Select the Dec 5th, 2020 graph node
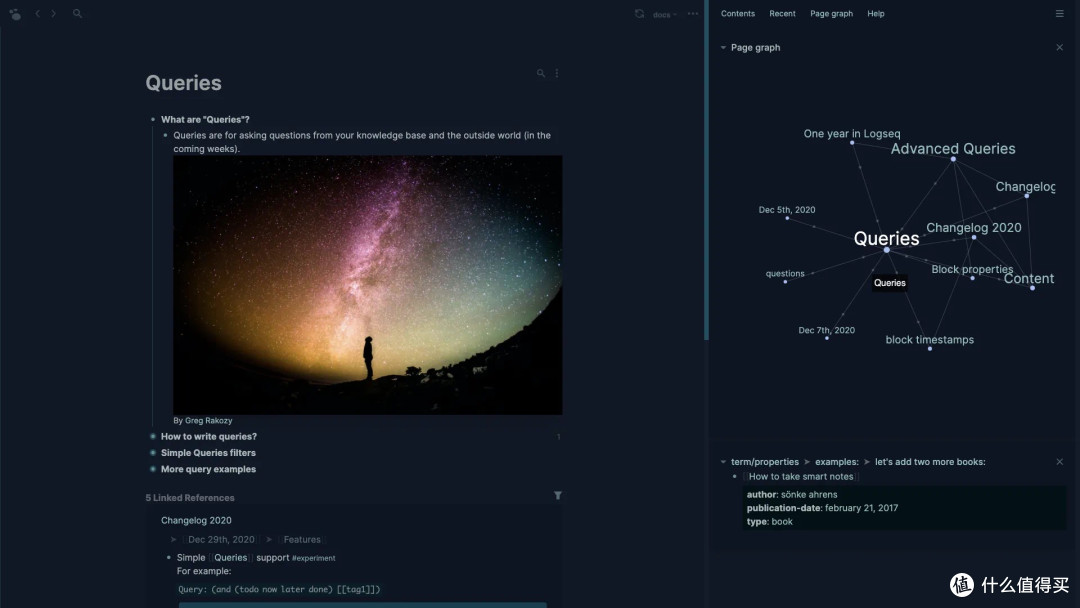The image size is (1080, 608). point(787,218)
